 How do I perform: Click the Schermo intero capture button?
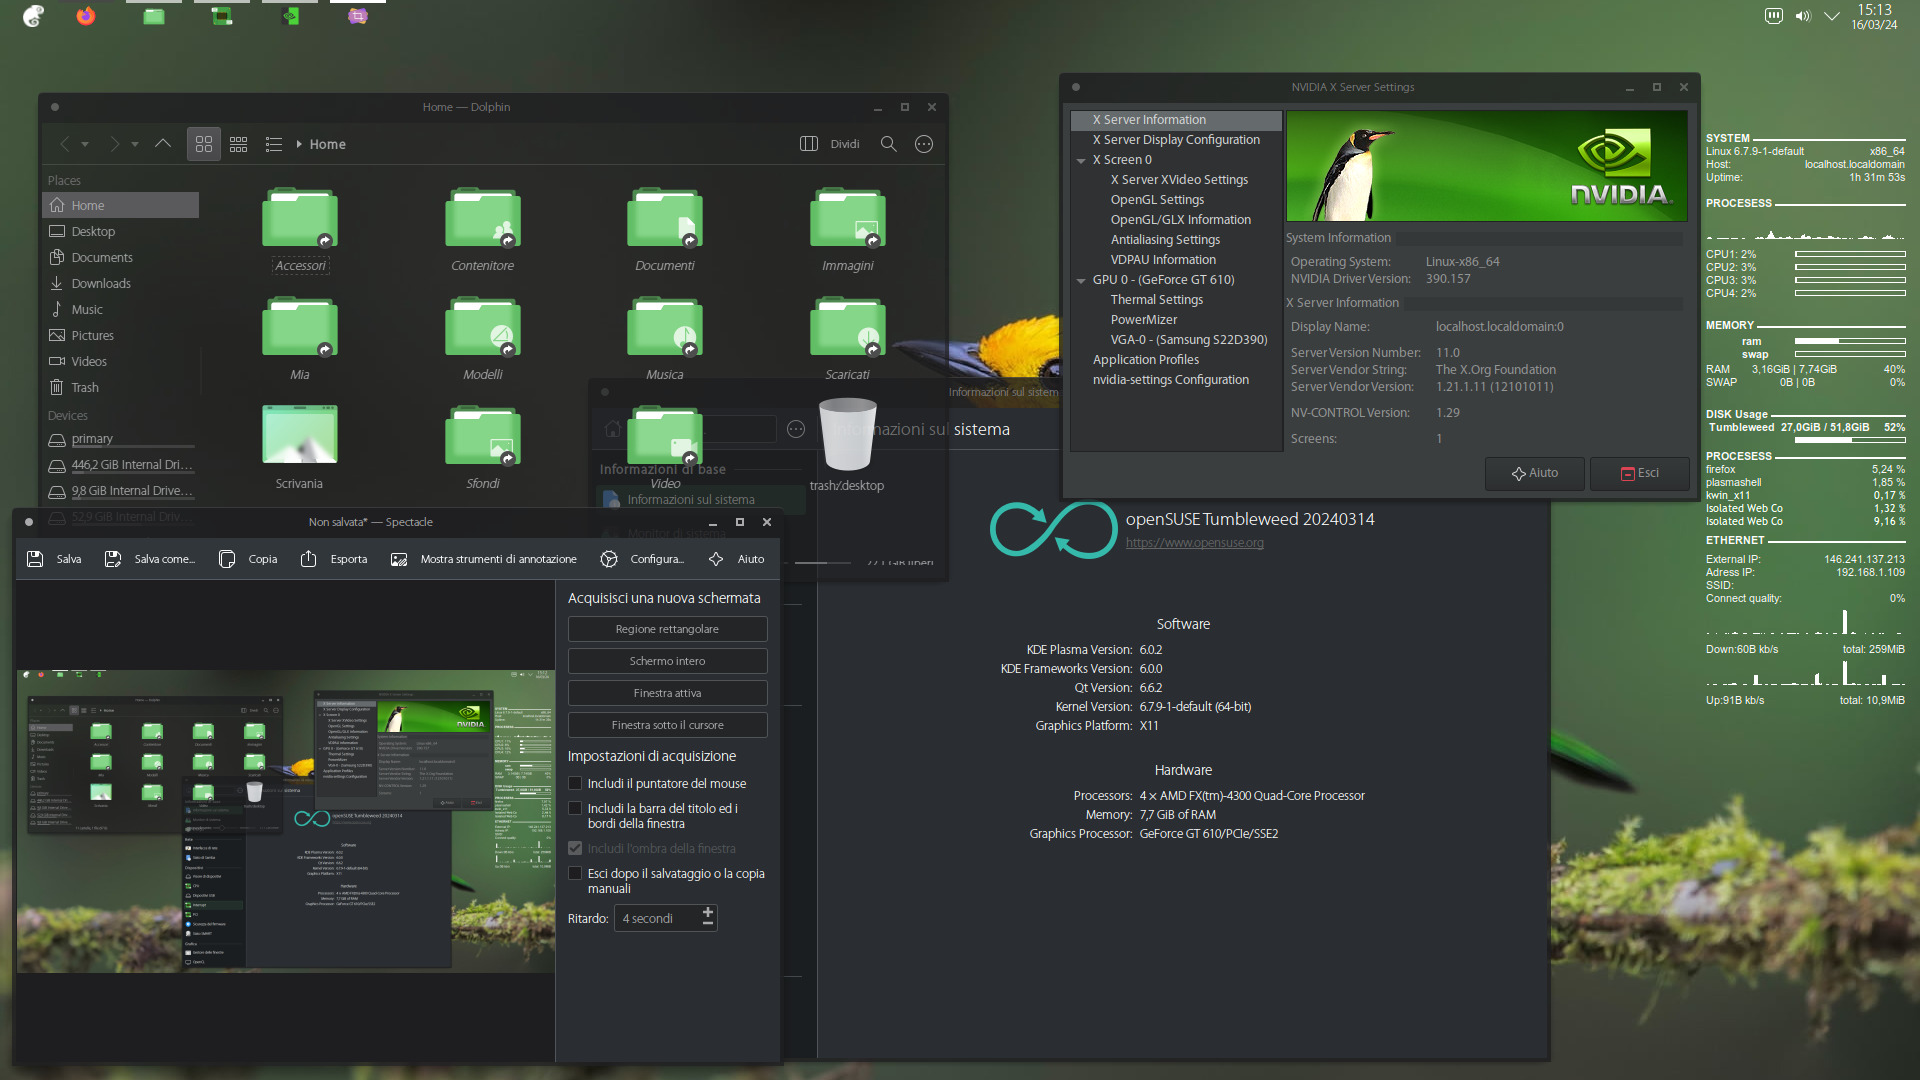coord(667,661)
